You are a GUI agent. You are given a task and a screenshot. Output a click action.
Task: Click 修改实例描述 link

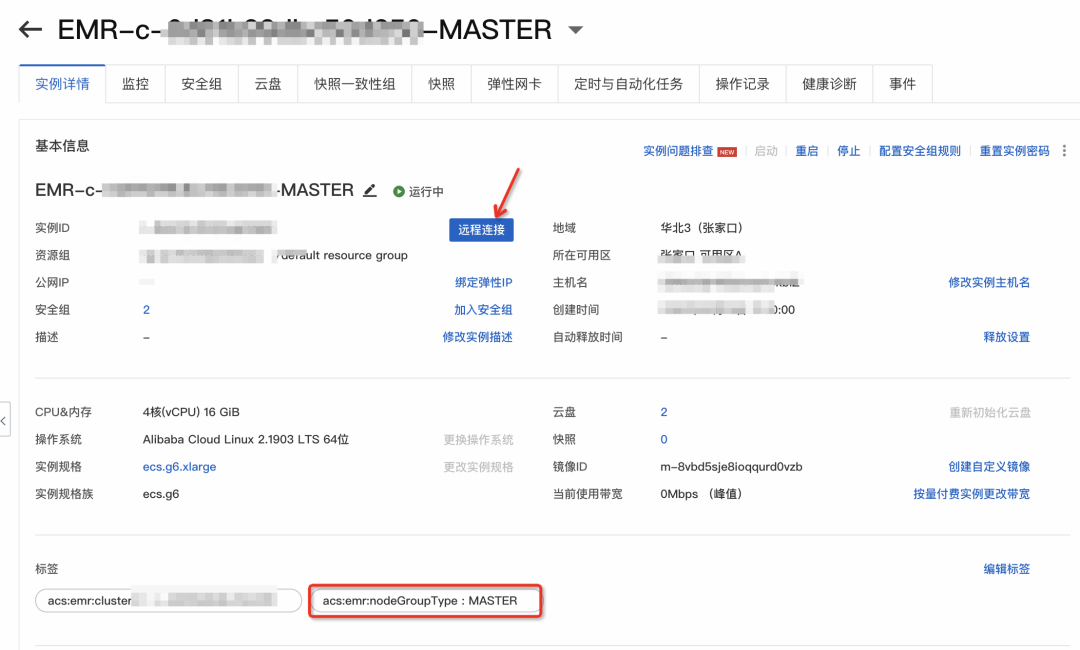pos(477,337)
